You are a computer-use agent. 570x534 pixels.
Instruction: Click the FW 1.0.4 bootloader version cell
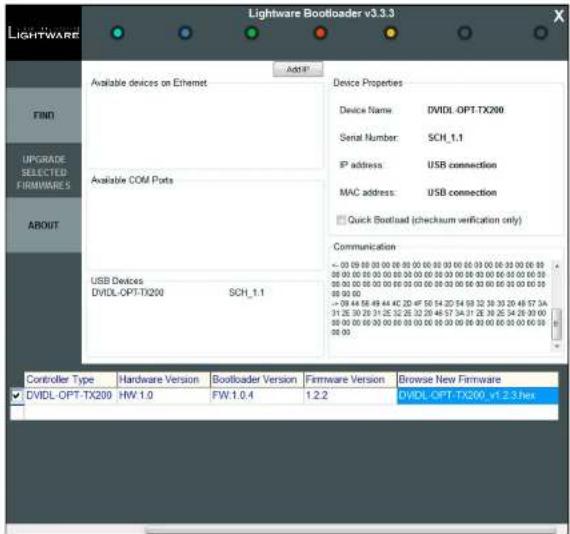[257, 396]
